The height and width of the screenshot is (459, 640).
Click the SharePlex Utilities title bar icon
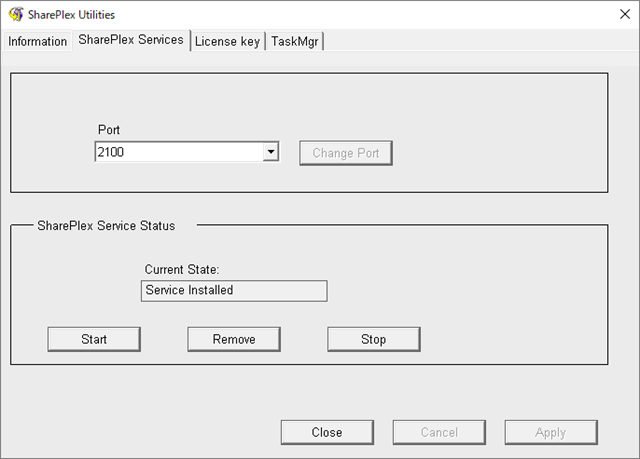[15, 15]
